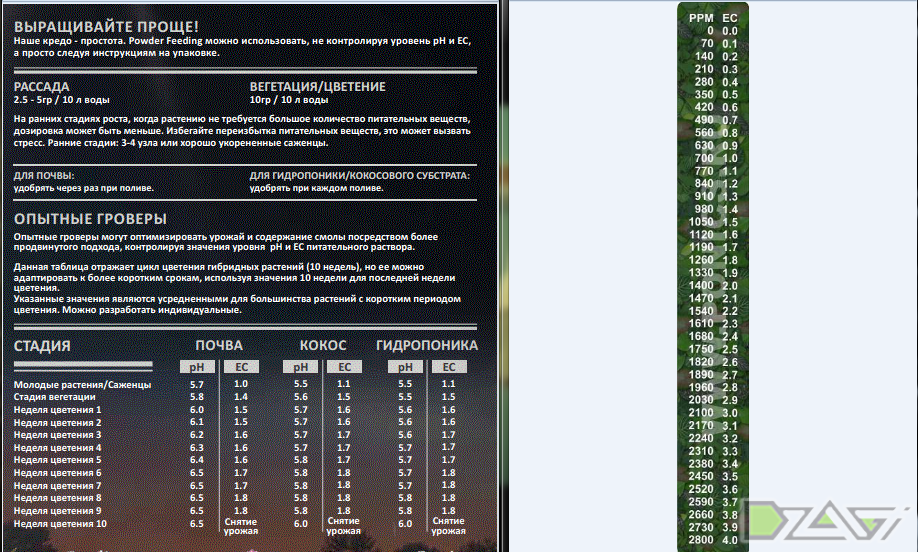The height and width of the screenshot is (552, 918).
Task: Select the PPM value 70 in the chart
Action: pos(707,44)
